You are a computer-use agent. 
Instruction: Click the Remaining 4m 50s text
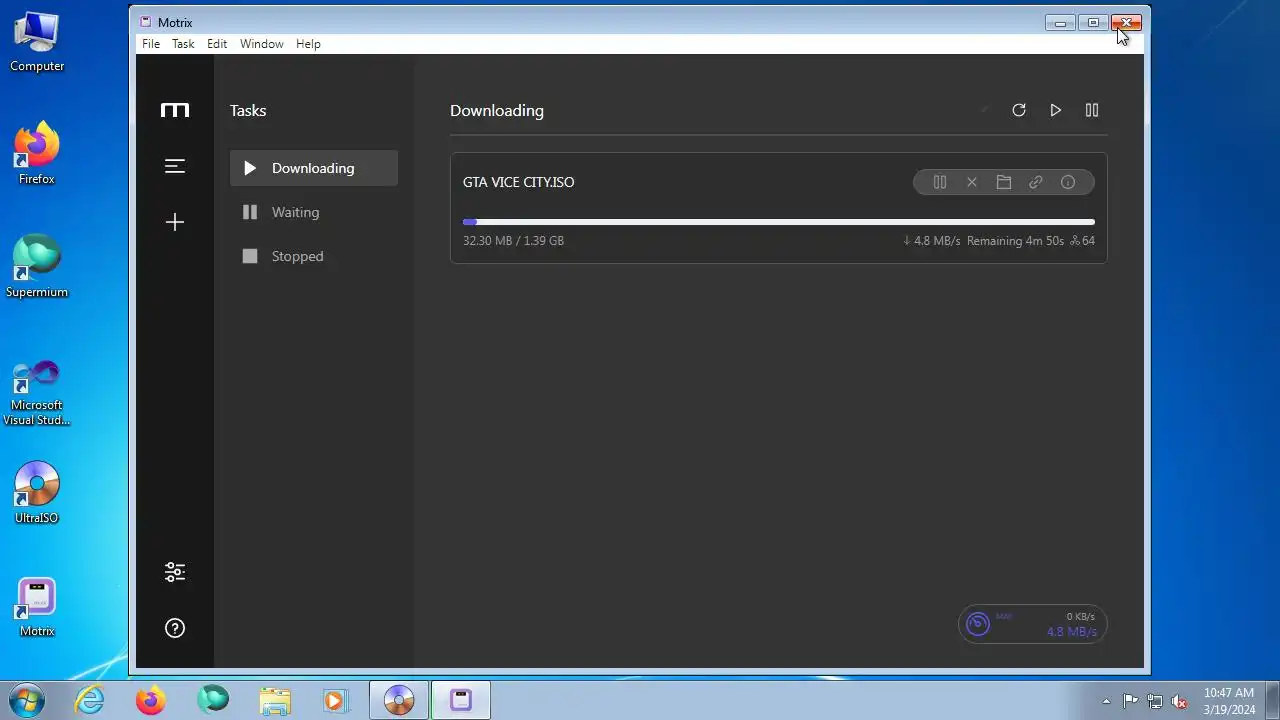[x=1015, y=241]
